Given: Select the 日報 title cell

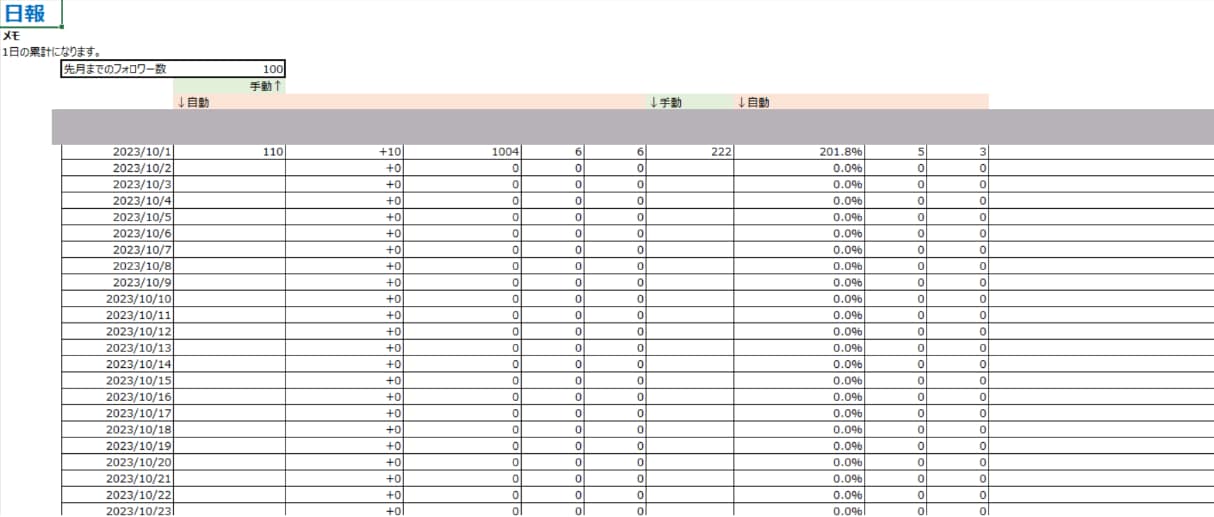Looking at the screenshot, I should [31, 14].
